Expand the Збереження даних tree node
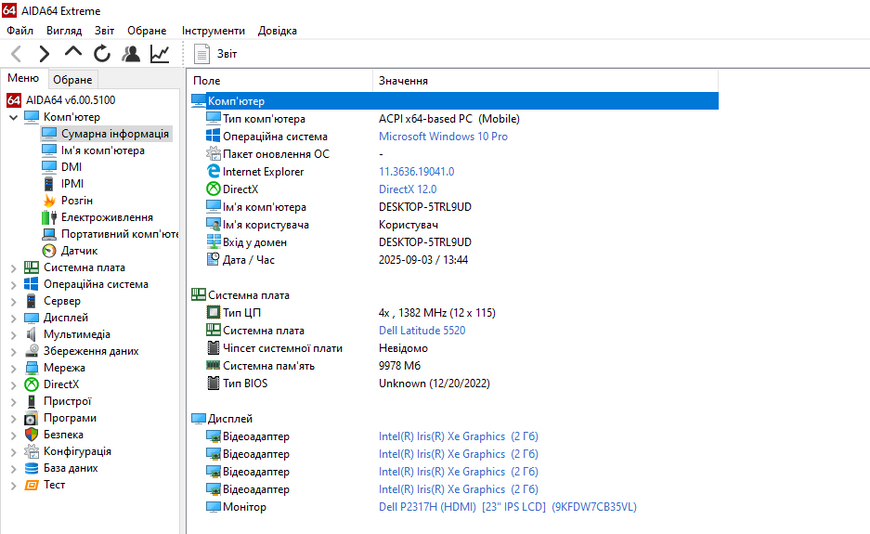870x534 pixels. point(13,351)
